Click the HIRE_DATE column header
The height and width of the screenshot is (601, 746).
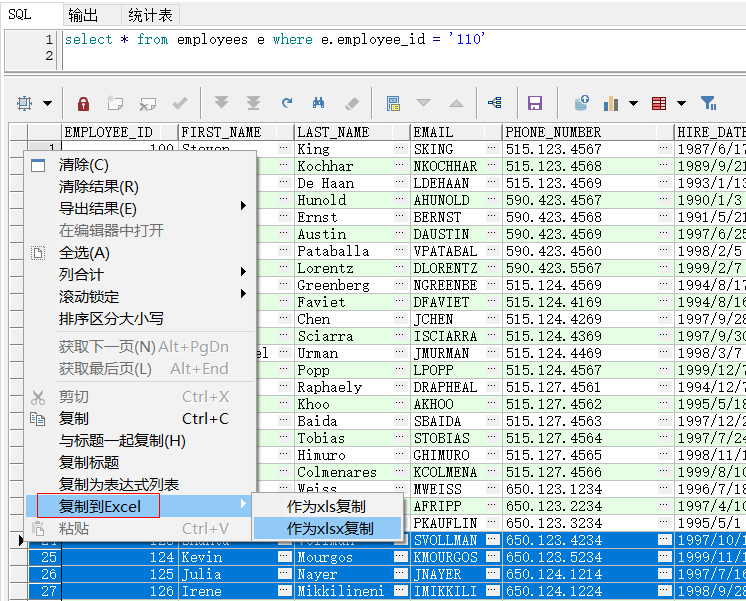pyautogui.click(x=710, y=132)
